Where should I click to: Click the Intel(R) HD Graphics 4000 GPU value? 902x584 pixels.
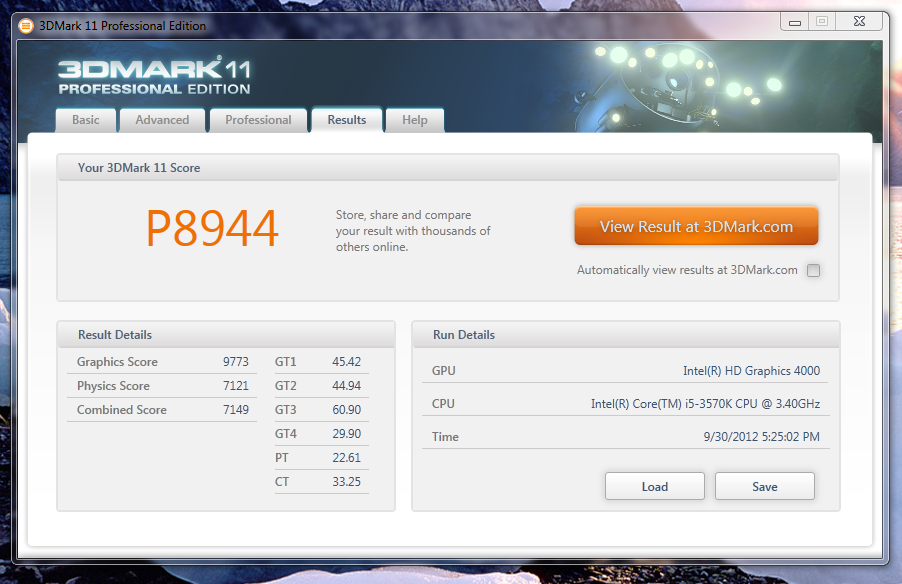[x=751, y=371]
